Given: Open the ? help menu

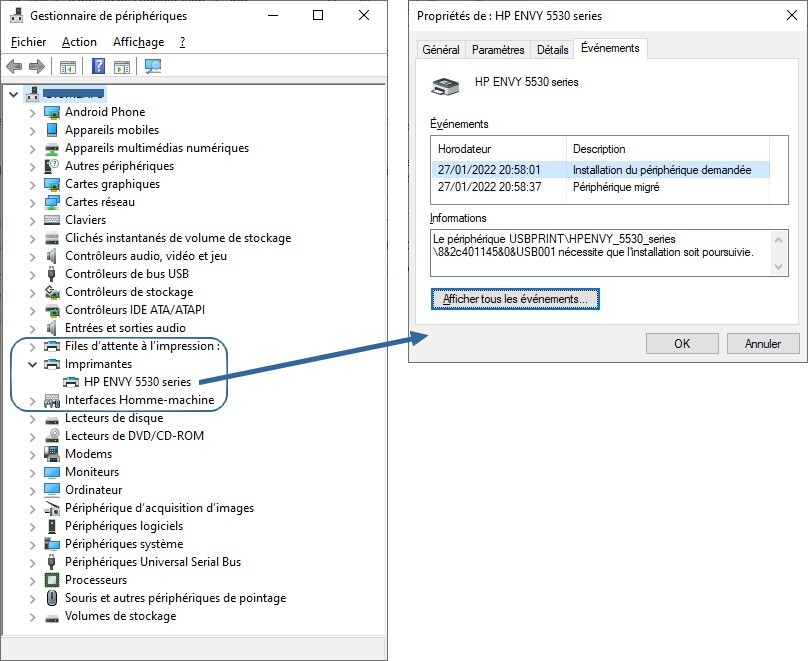Looking at the screenshot, I should [182, 42].
